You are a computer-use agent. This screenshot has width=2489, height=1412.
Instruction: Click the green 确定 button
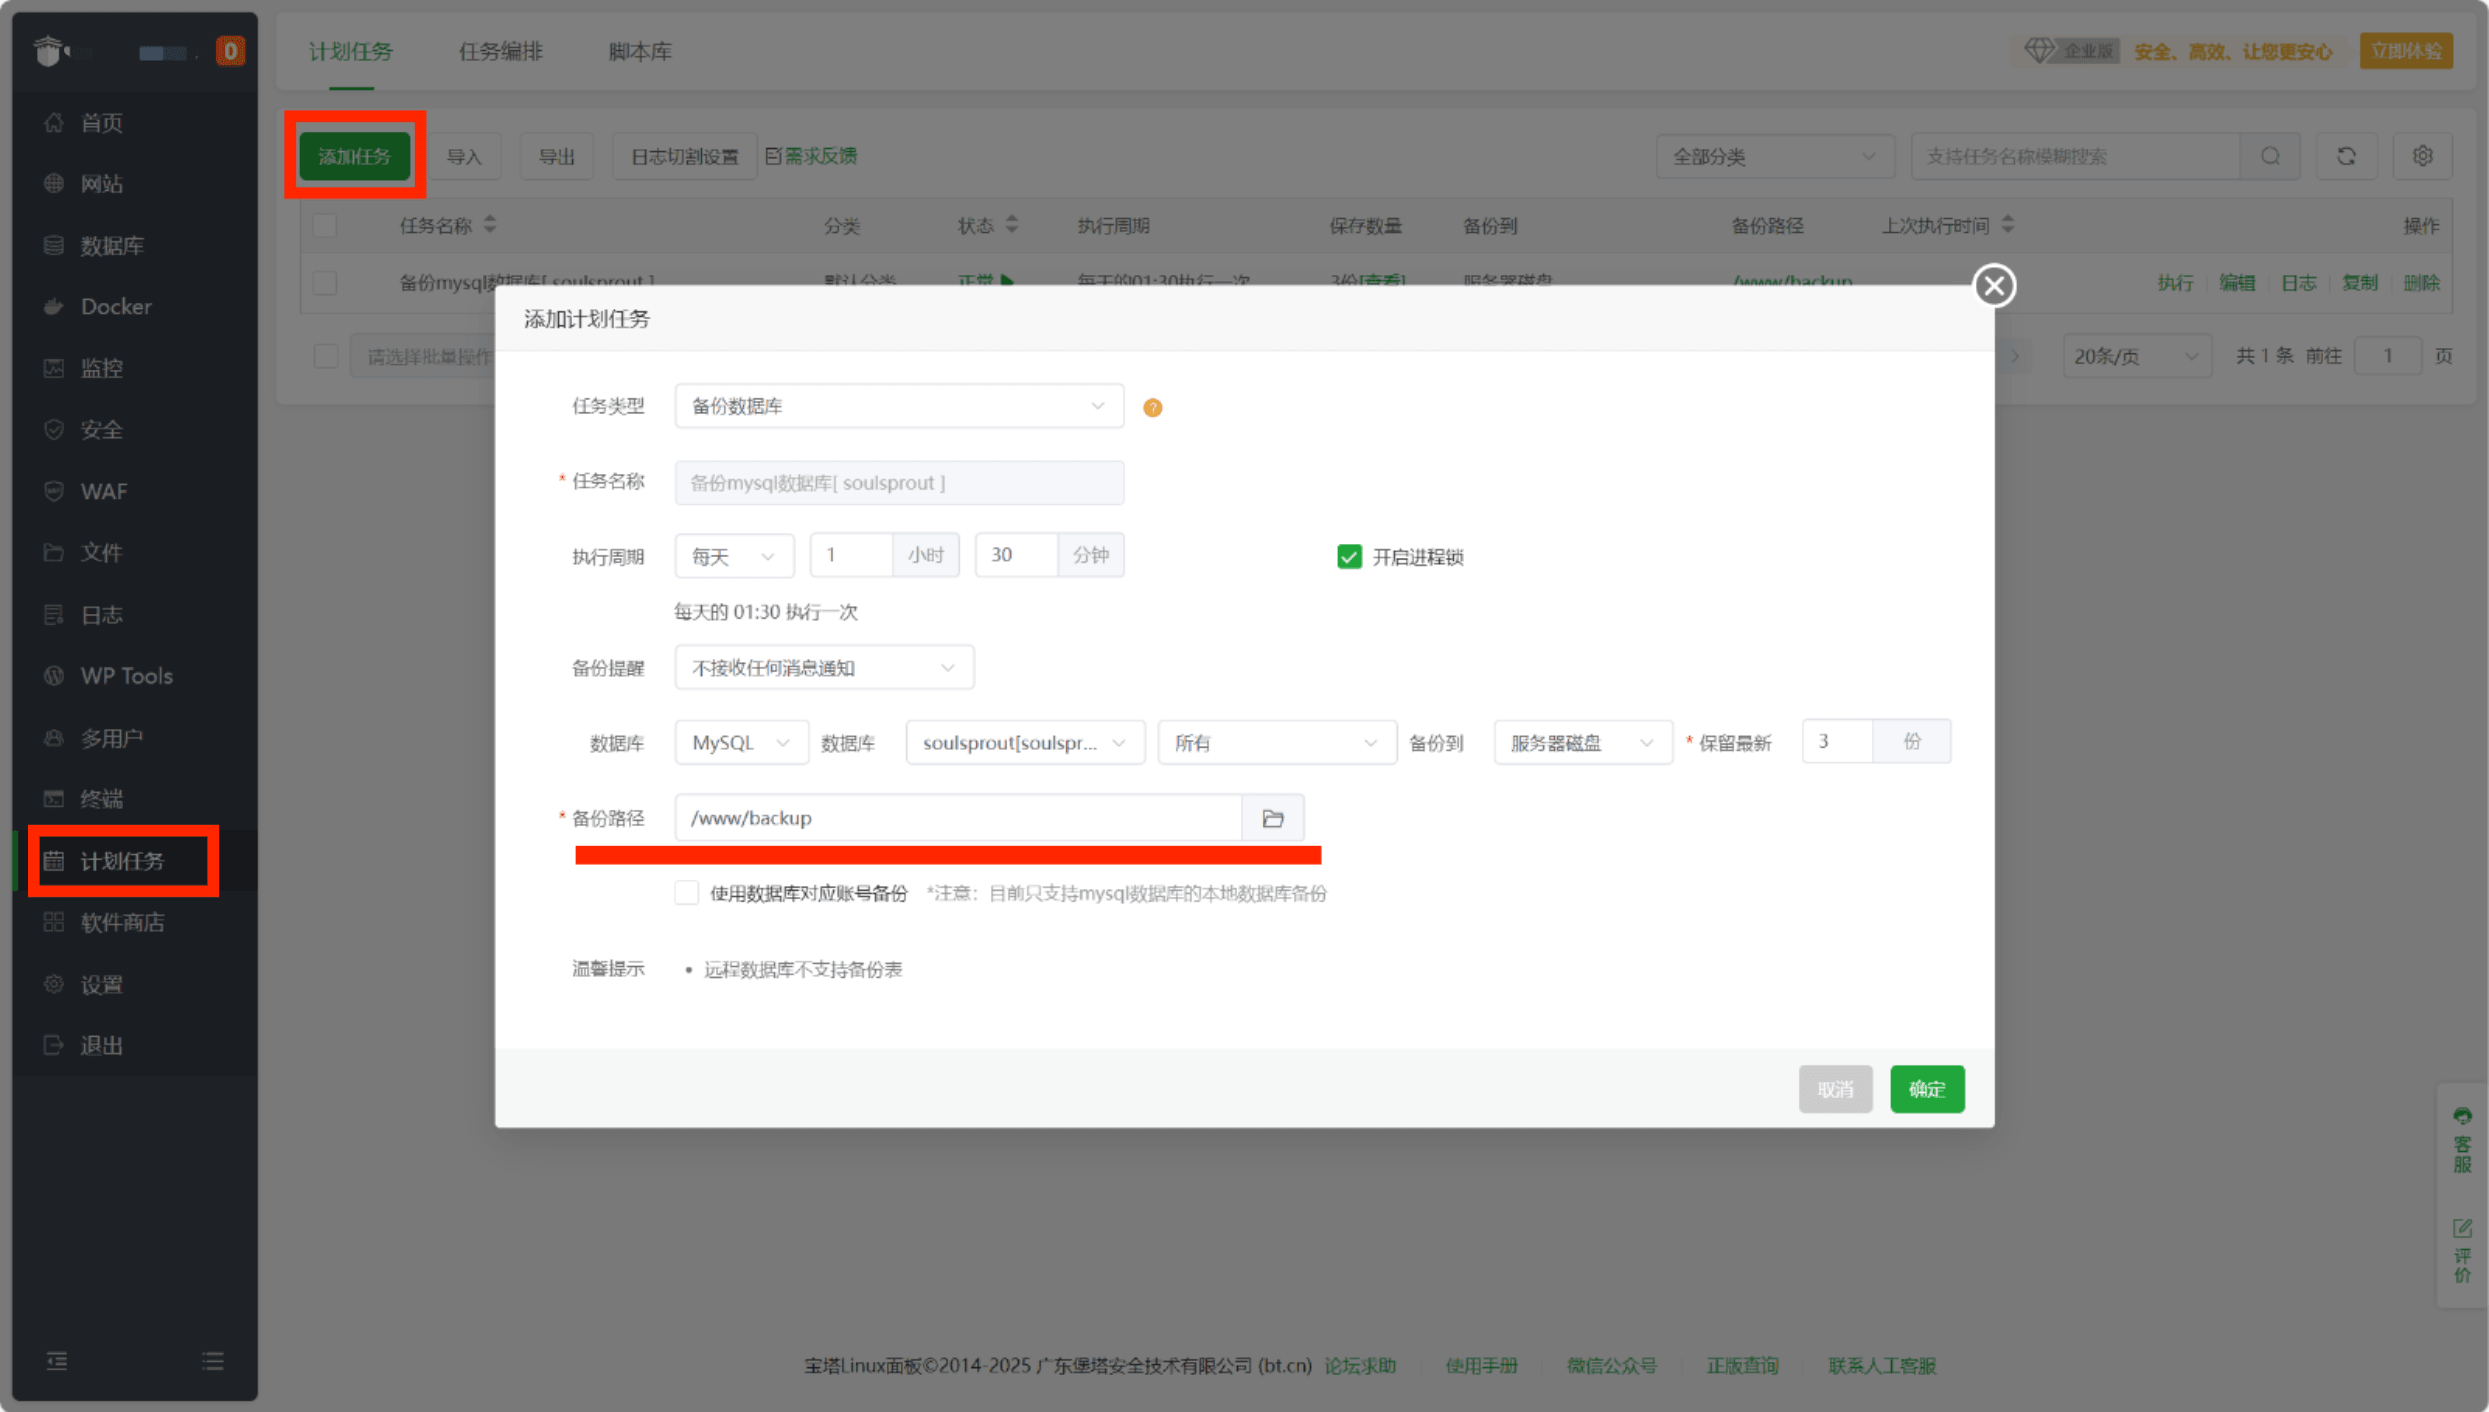[1926, 1089]
